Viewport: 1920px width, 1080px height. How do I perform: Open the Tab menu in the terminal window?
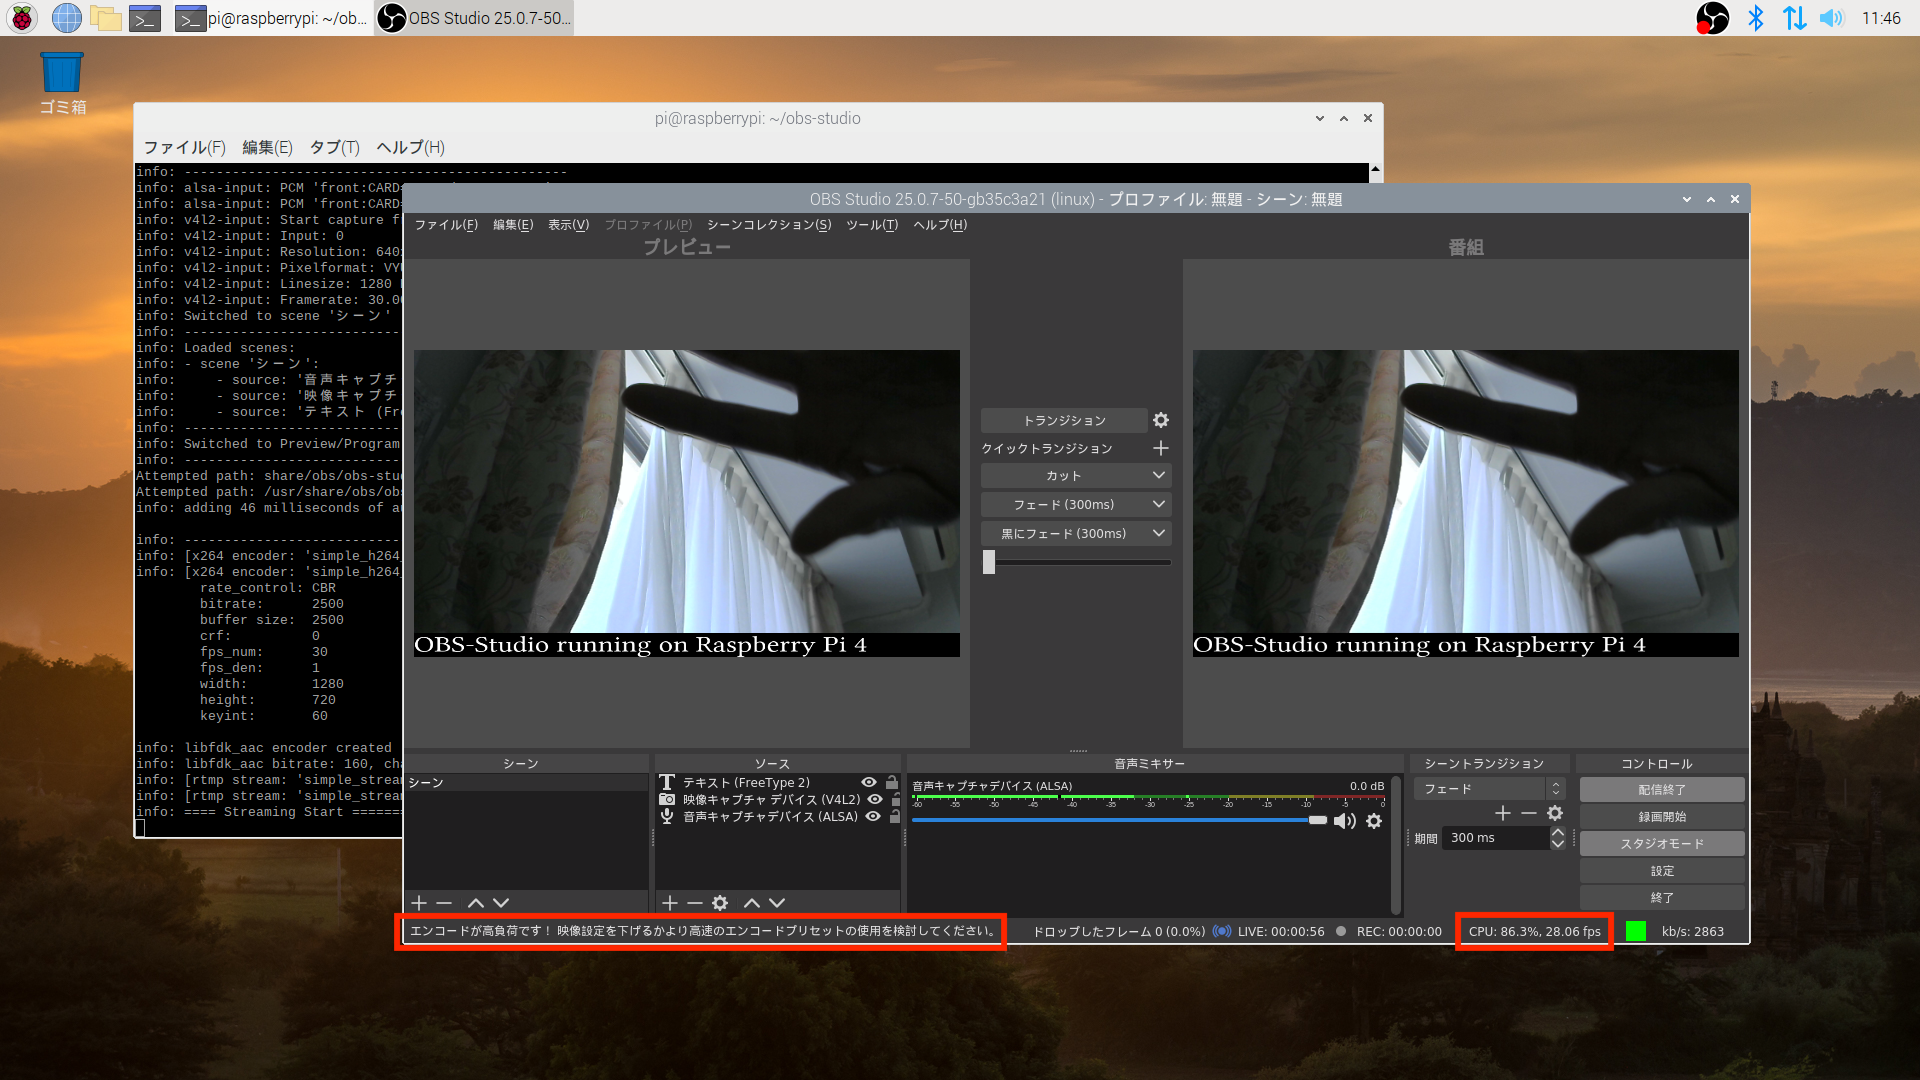pos(334,147)
